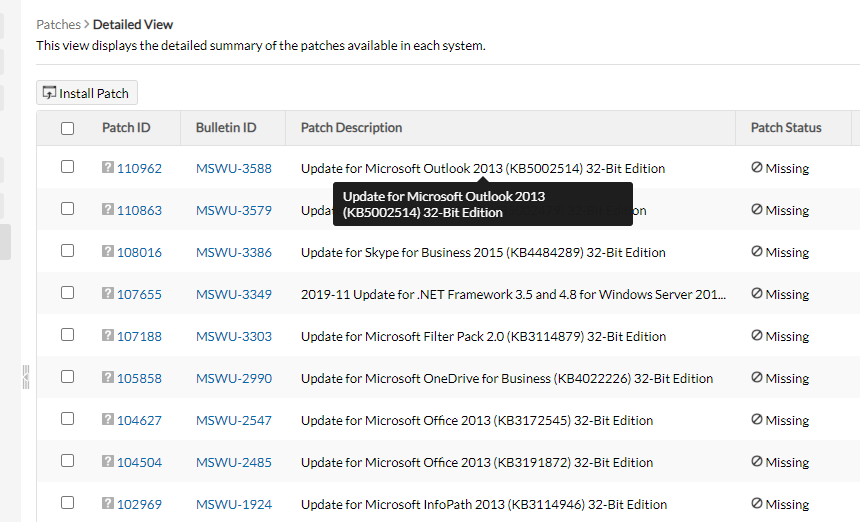
Task: Click the question-mark icon beside 110962
Action: (108, 167)
